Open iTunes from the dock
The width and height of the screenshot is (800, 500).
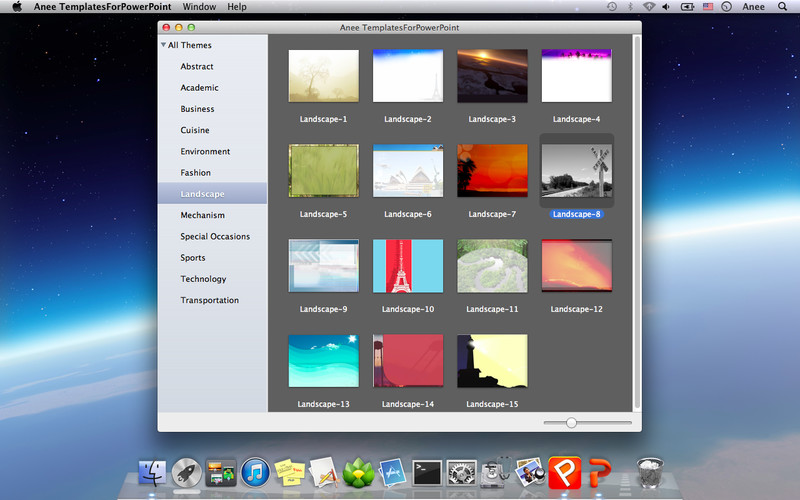coord(255,473)
